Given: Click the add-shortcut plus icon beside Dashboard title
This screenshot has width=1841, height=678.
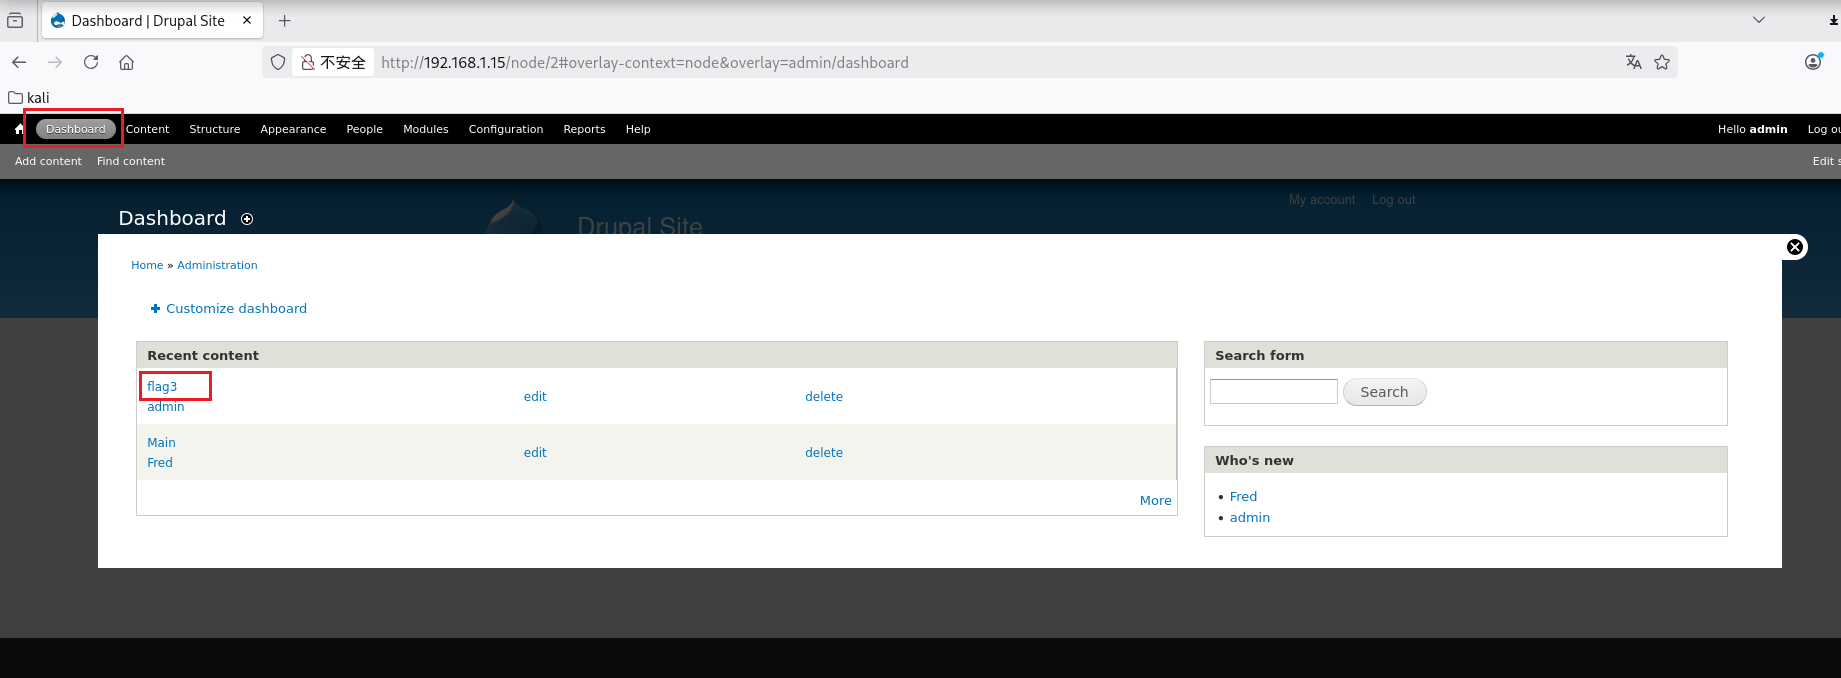Looking at the screenshot, I should [x=247, y=219].
